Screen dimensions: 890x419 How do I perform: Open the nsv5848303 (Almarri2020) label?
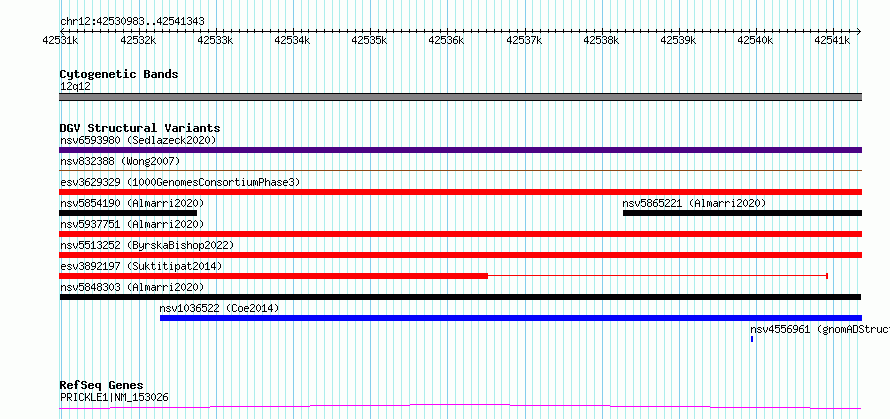tap(132, 287)
